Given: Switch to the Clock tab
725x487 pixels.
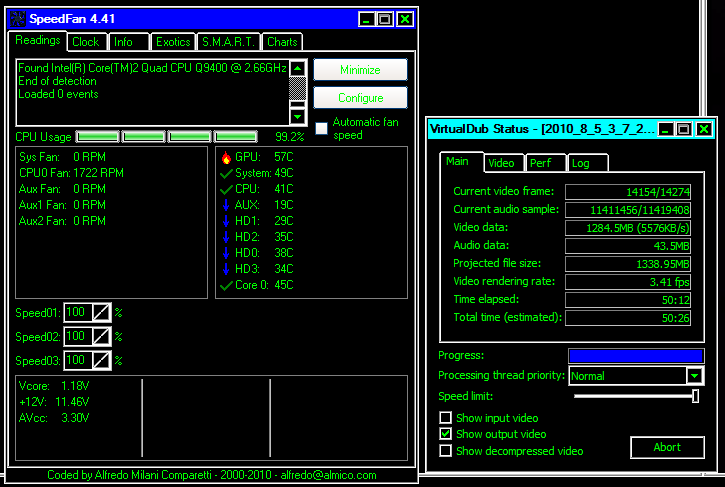Looking at the screenshot, I should (86, 42).
